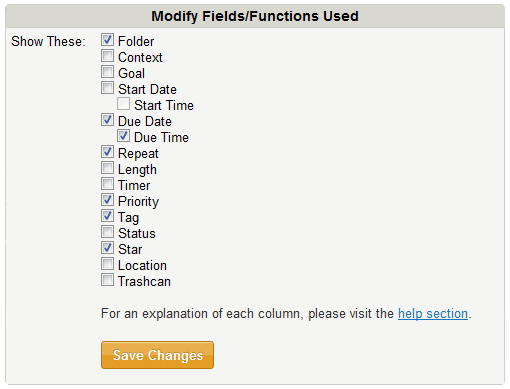Enable the Location checkbox

(x=107, y=264)
